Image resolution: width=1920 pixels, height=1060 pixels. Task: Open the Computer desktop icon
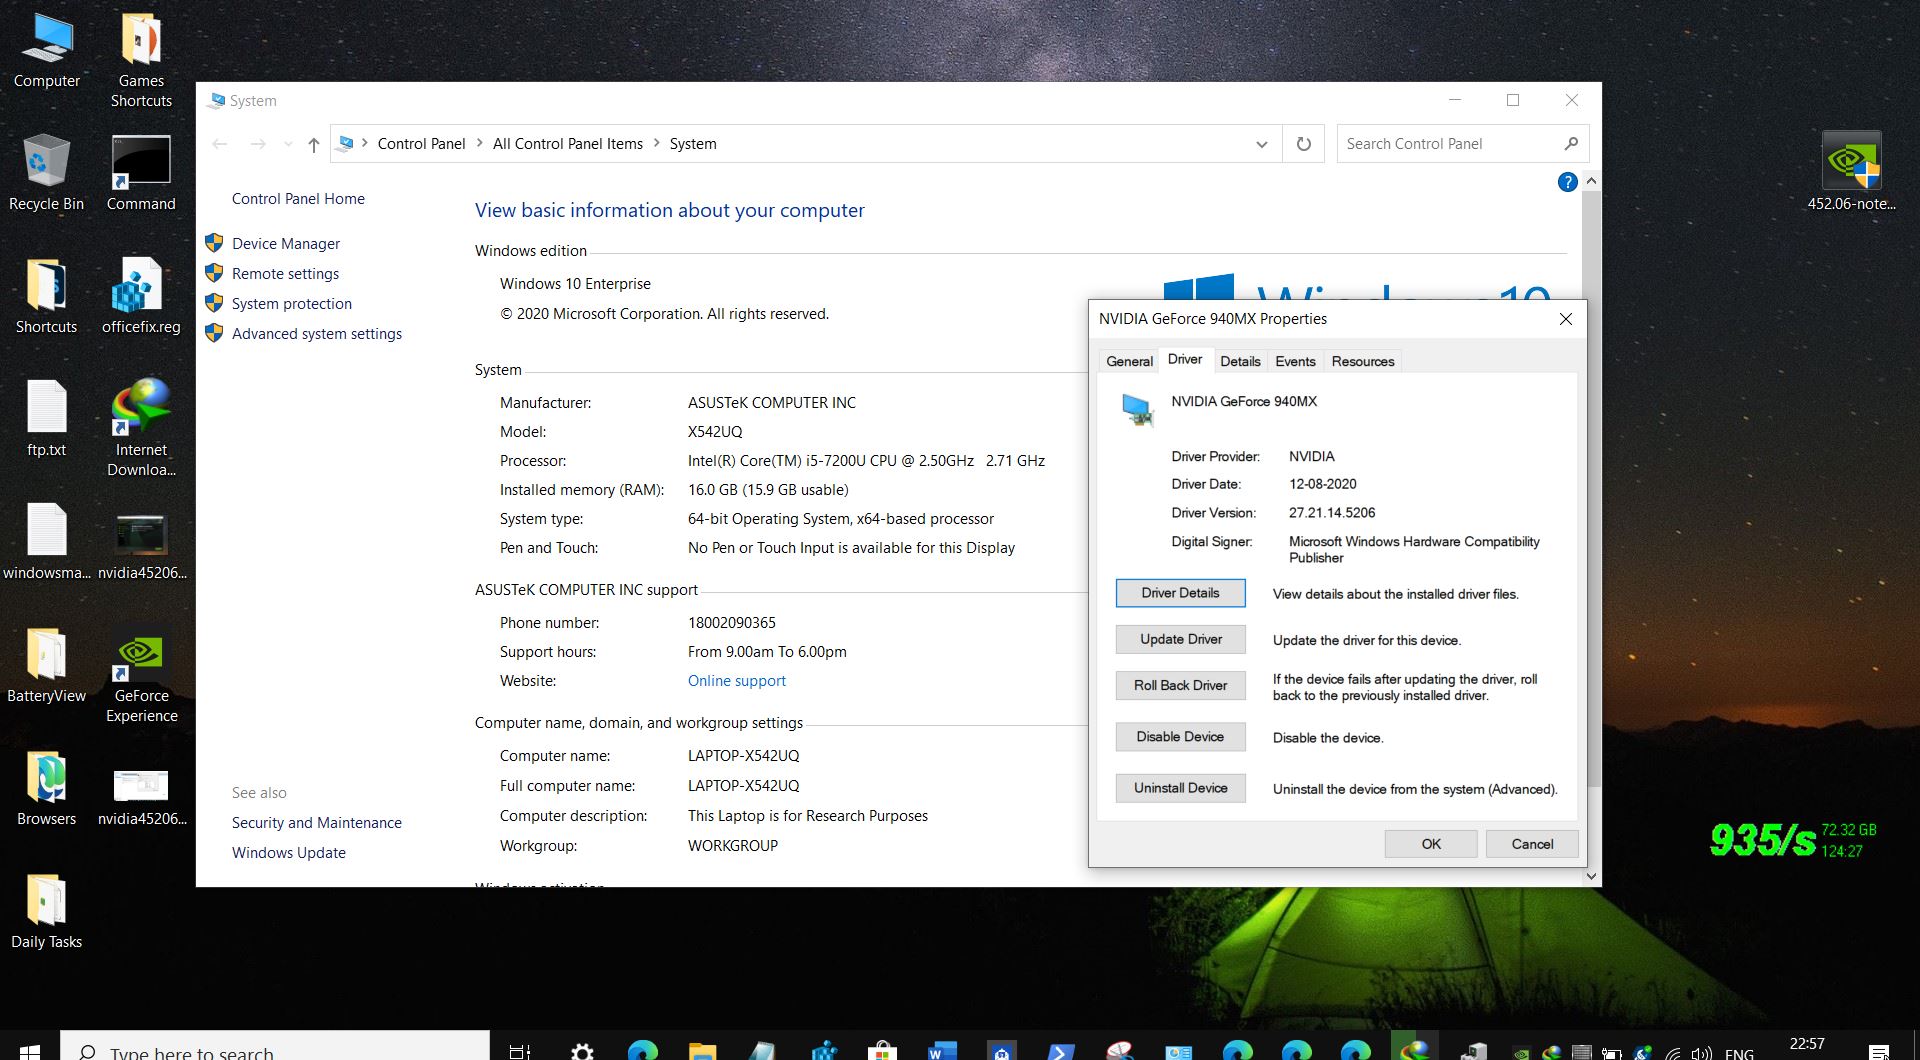[46, 52]
